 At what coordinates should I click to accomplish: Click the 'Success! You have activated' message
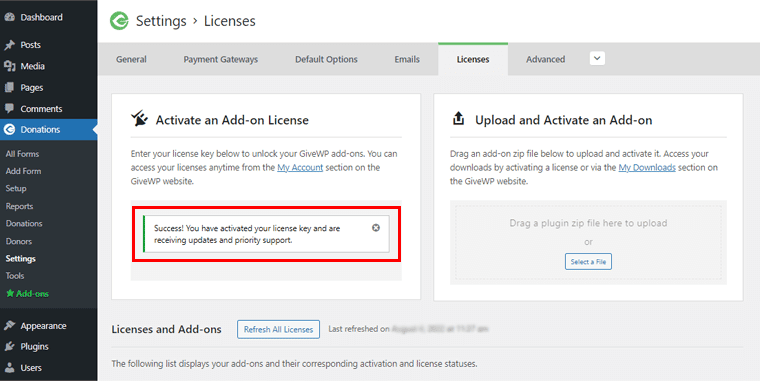[247, 234]
